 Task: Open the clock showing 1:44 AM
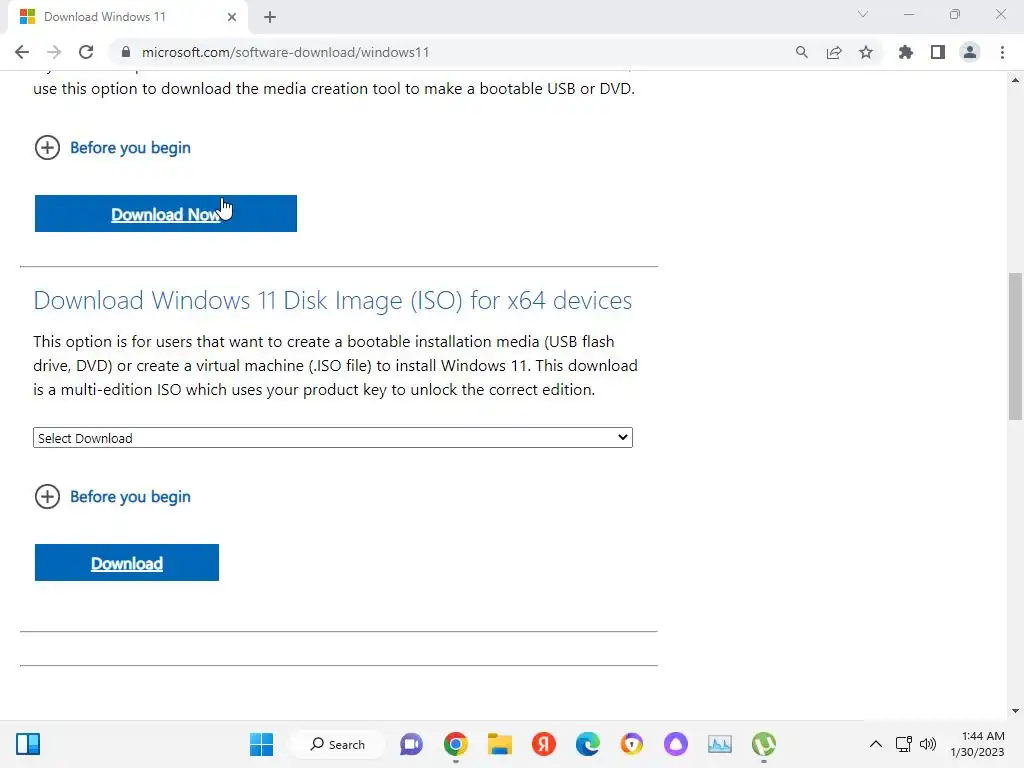pos(977,744)
